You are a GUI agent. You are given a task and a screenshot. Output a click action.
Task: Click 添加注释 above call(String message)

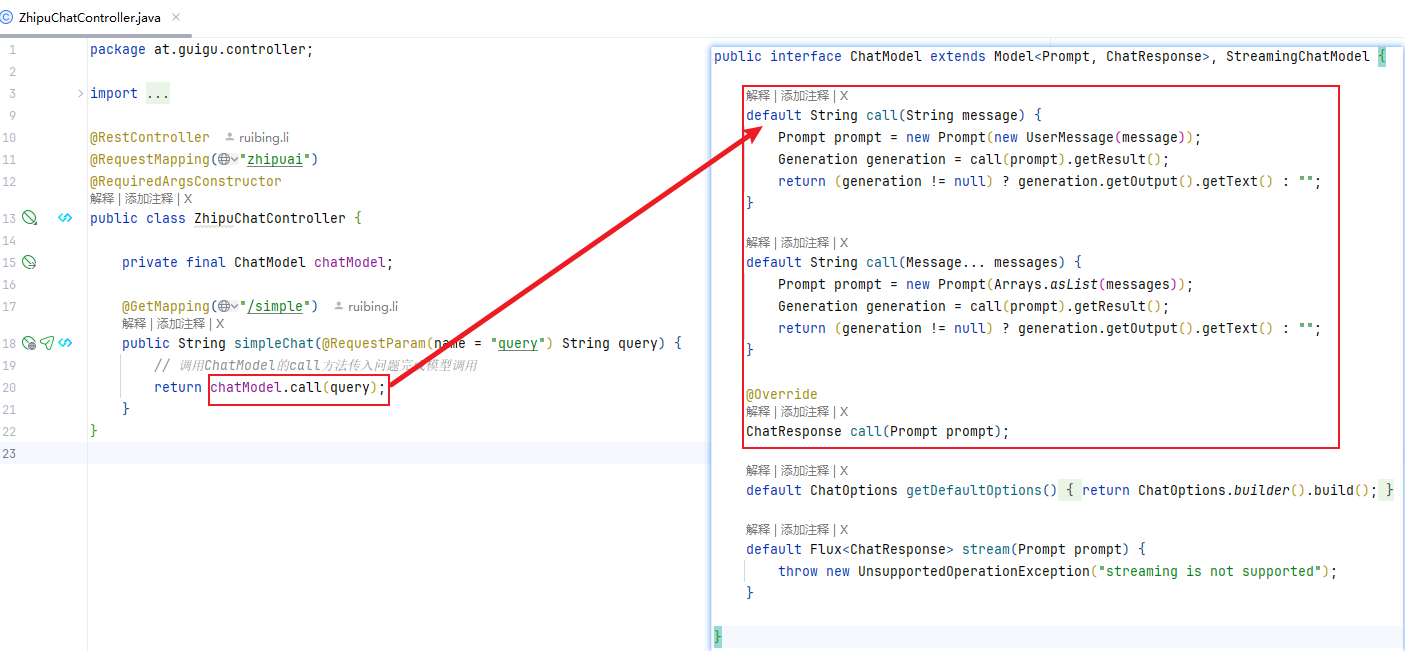[804, 96]
